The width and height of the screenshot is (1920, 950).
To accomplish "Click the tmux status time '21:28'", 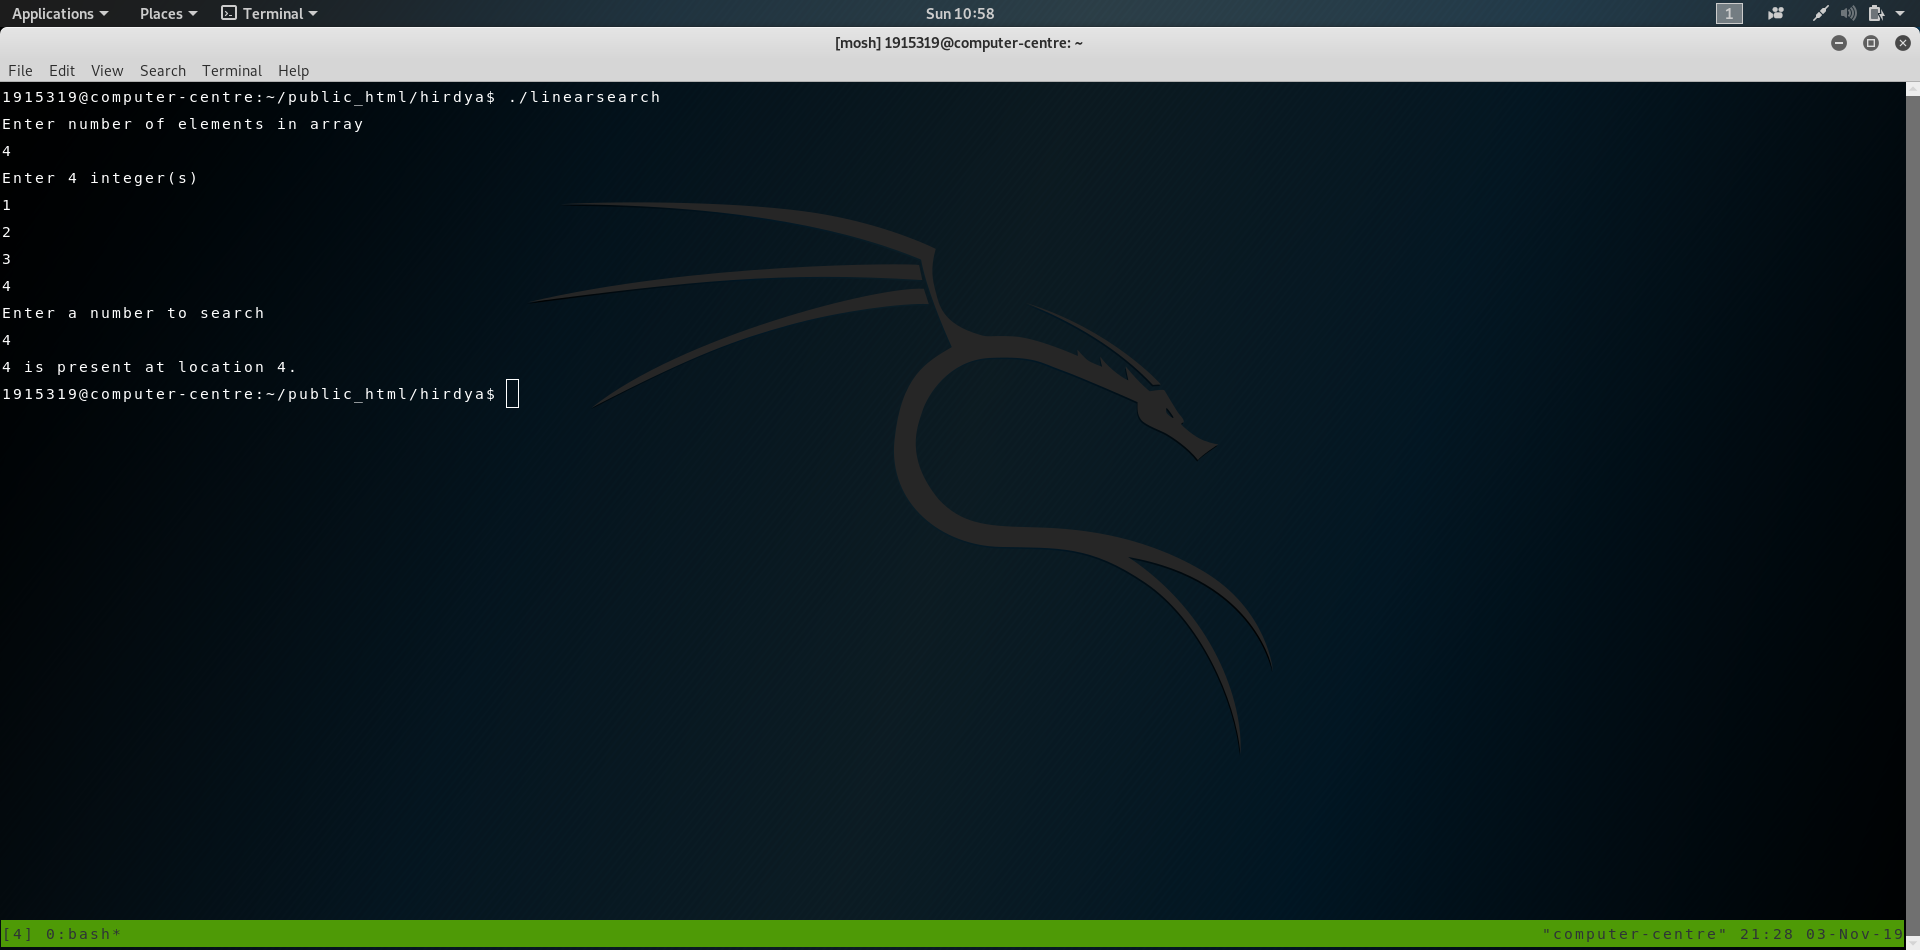I will (1767, 934).
